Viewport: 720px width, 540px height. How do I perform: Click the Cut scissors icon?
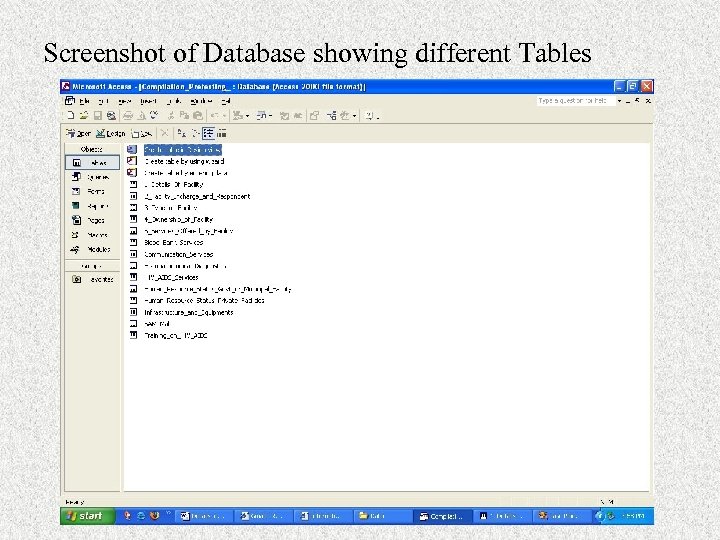click(x=171, y=115)
